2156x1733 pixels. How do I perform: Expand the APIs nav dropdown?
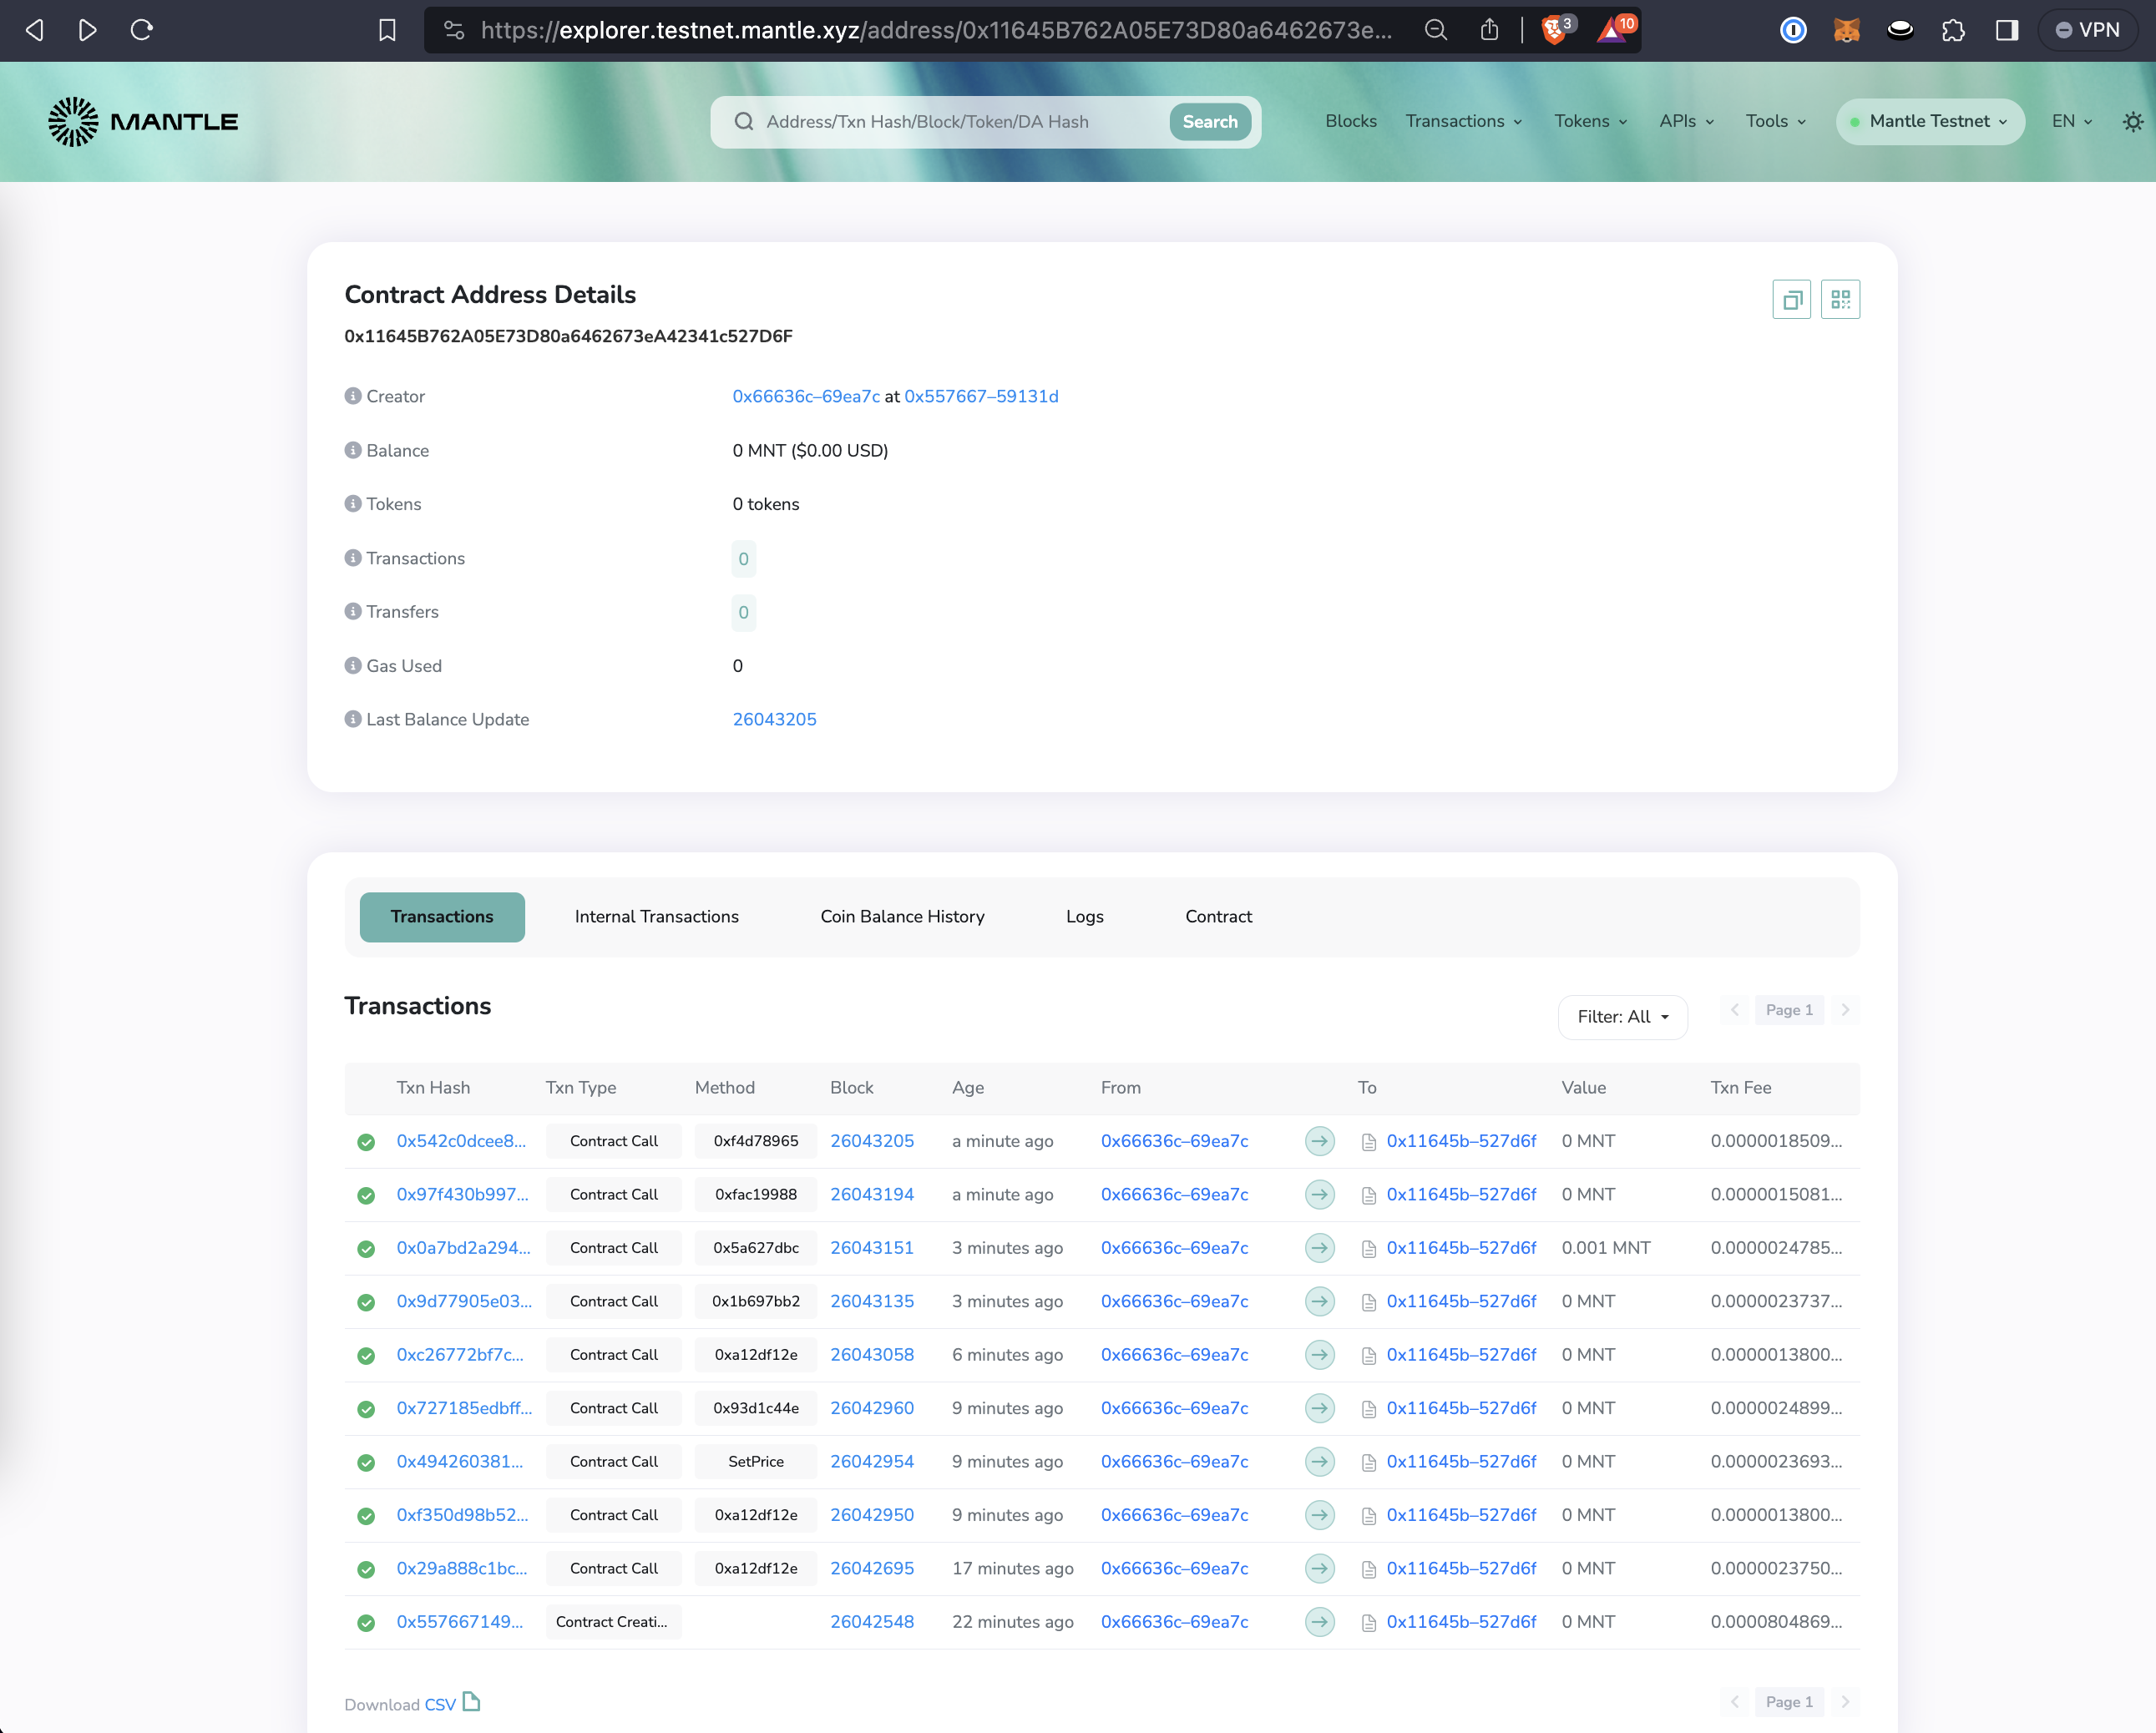(x=1686, y=121)
